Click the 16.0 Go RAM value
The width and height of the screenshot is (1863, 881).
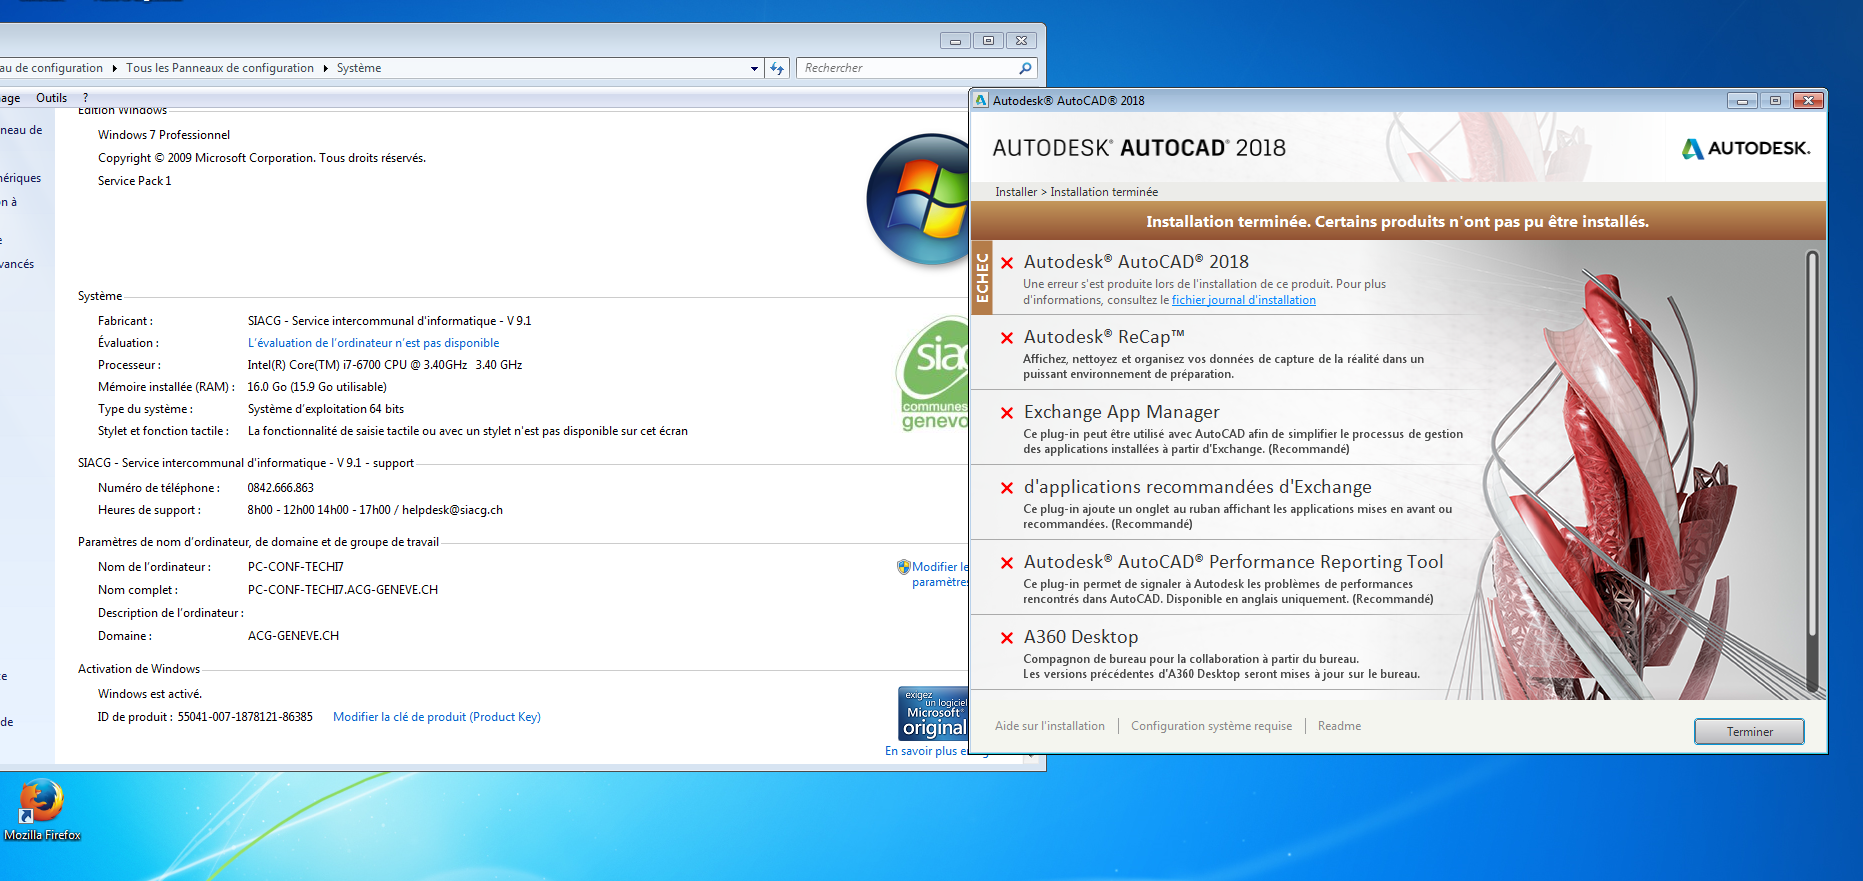click(317, 387)
